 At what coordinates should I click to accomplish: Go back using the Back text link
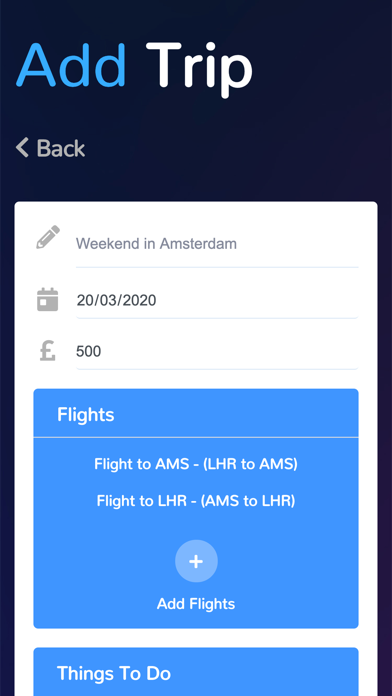pyautogui.click(x=61, y=148)
